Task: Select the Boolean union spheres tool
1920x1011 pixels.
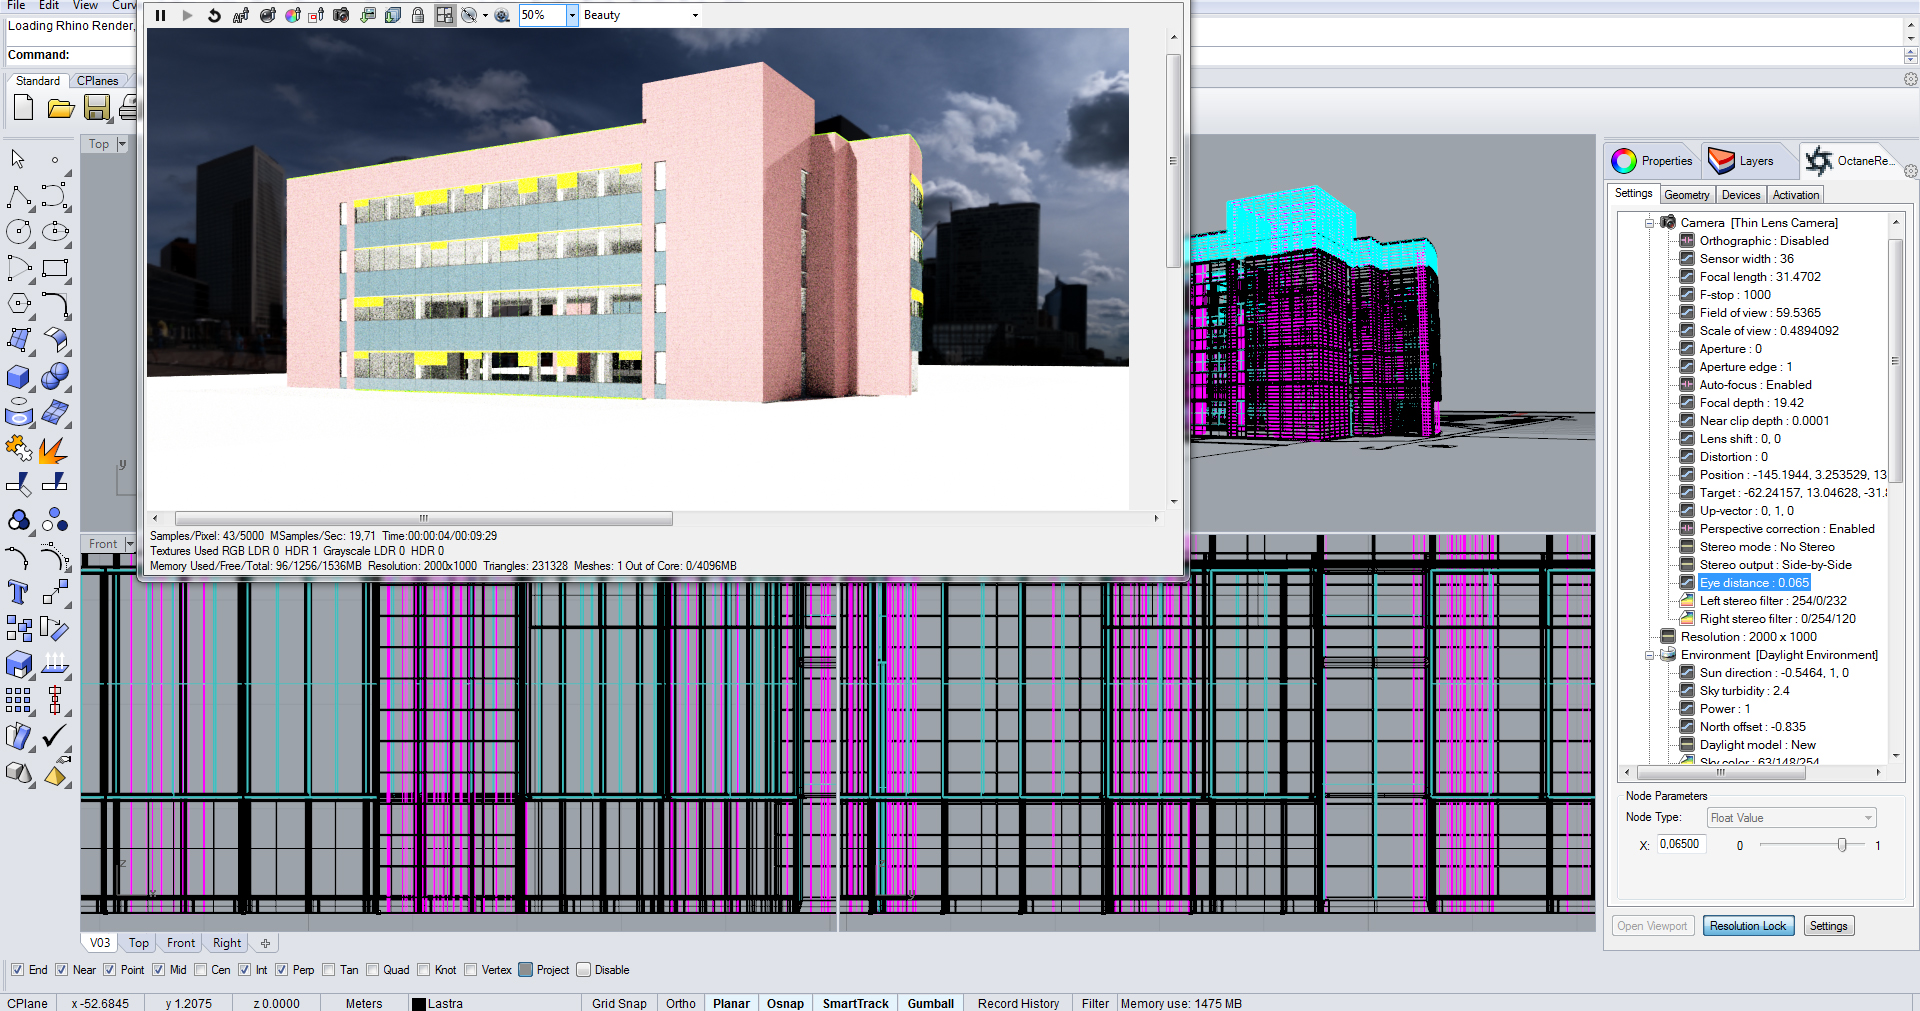Action: coord(55,377)
